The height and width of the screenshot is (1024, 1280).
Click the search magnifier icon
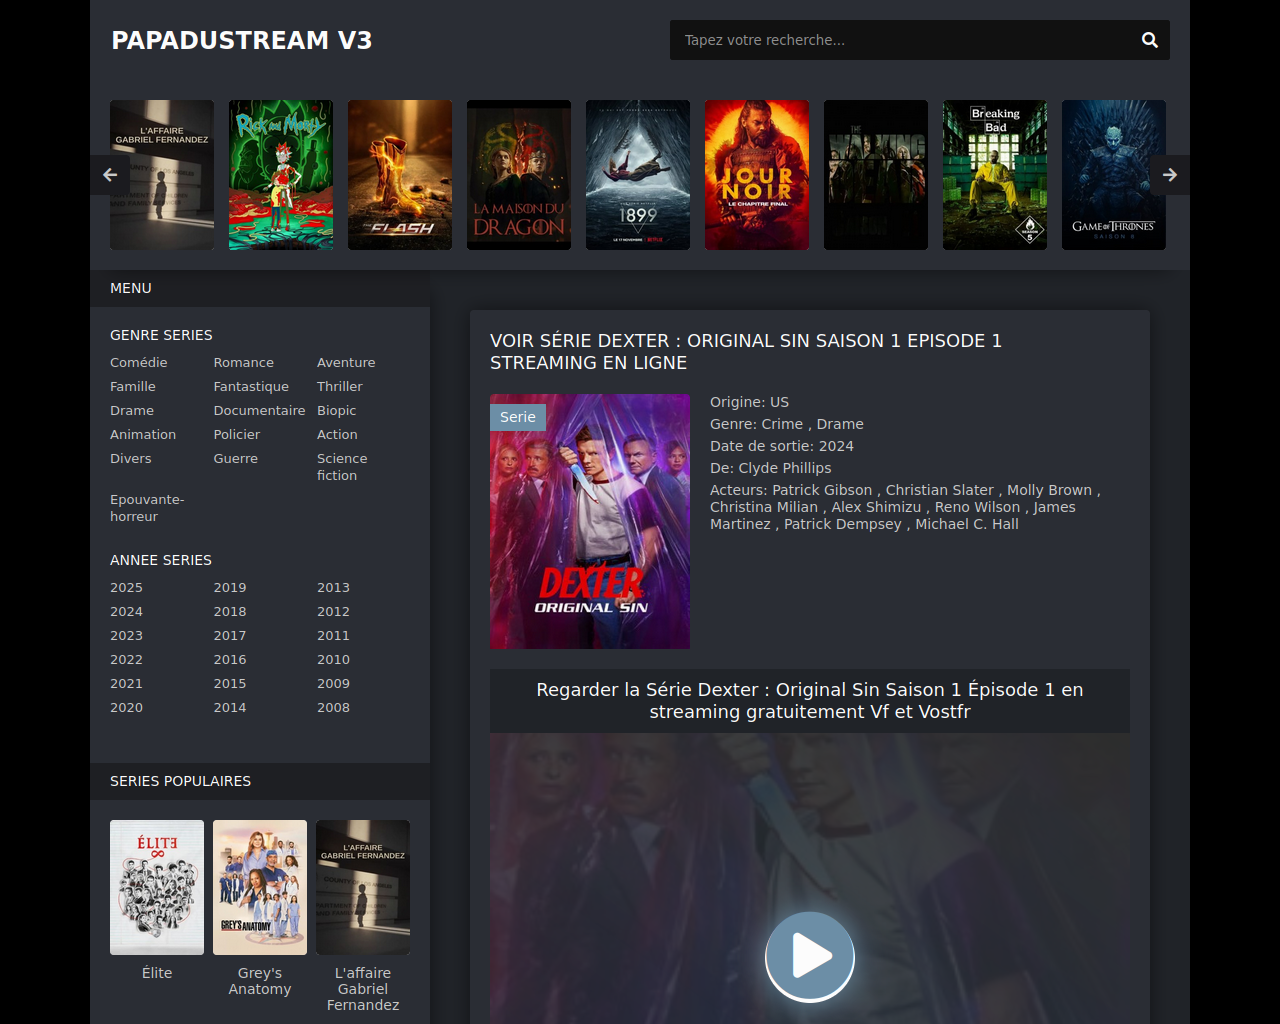point(1150,40)
